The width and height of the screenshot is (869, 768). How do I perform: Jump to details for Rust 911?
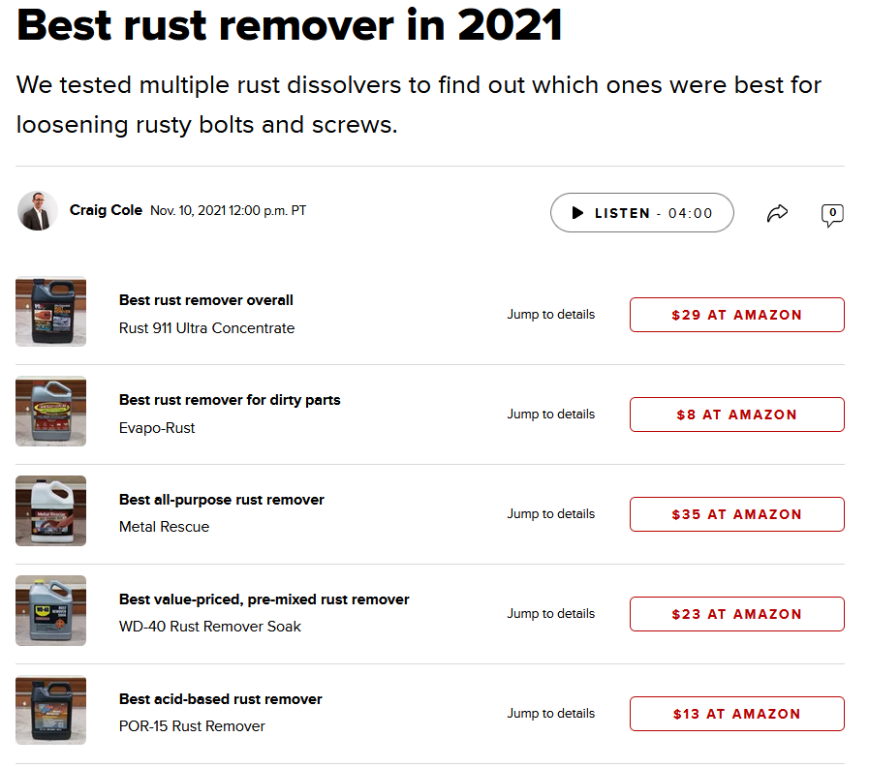tap(550, 314)
